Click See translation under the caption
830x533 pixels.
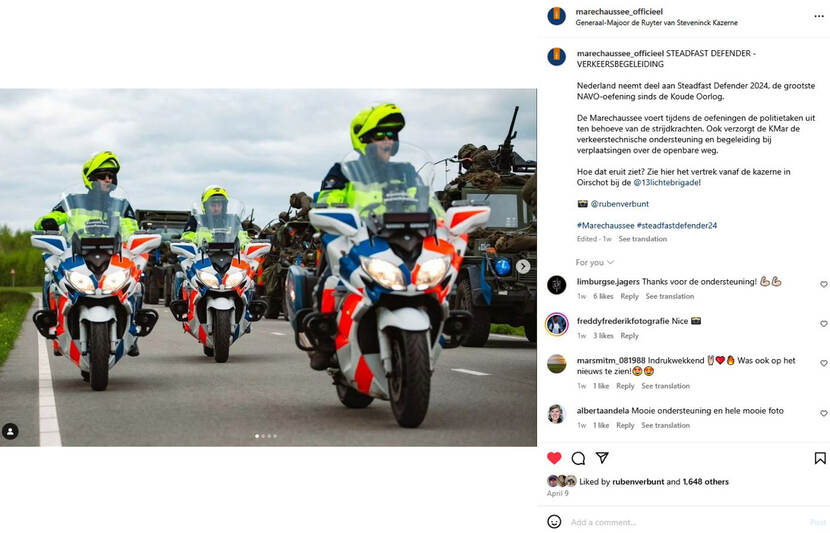click(x=643, y=239)
